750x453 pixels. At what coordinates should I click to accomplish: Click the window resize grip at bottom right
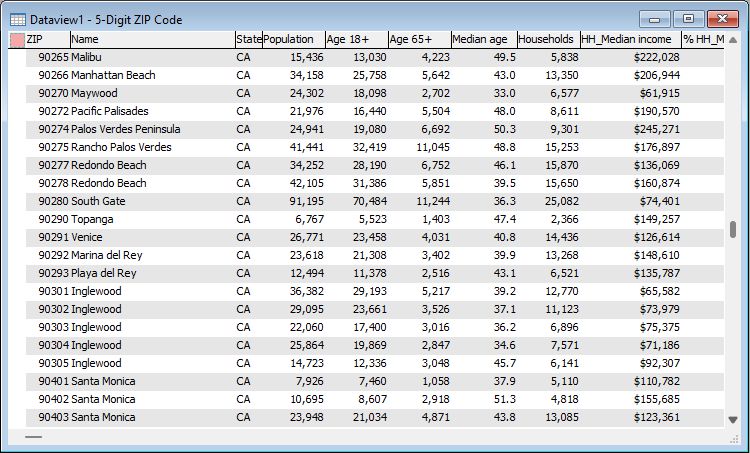click(735, 440)
